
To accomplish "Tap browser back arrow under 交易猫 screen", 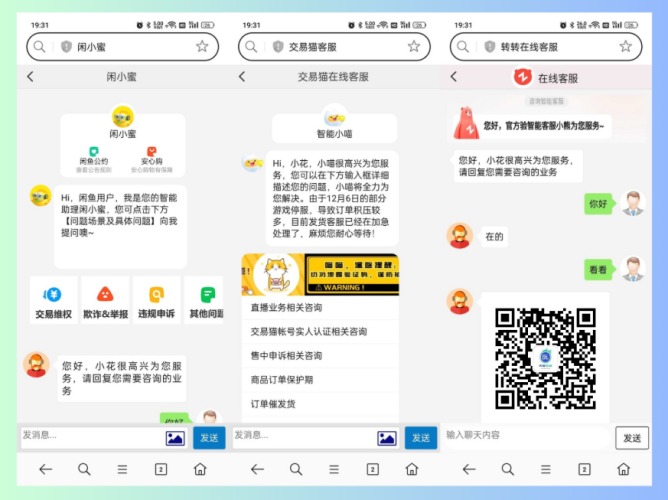I will 257,469.
